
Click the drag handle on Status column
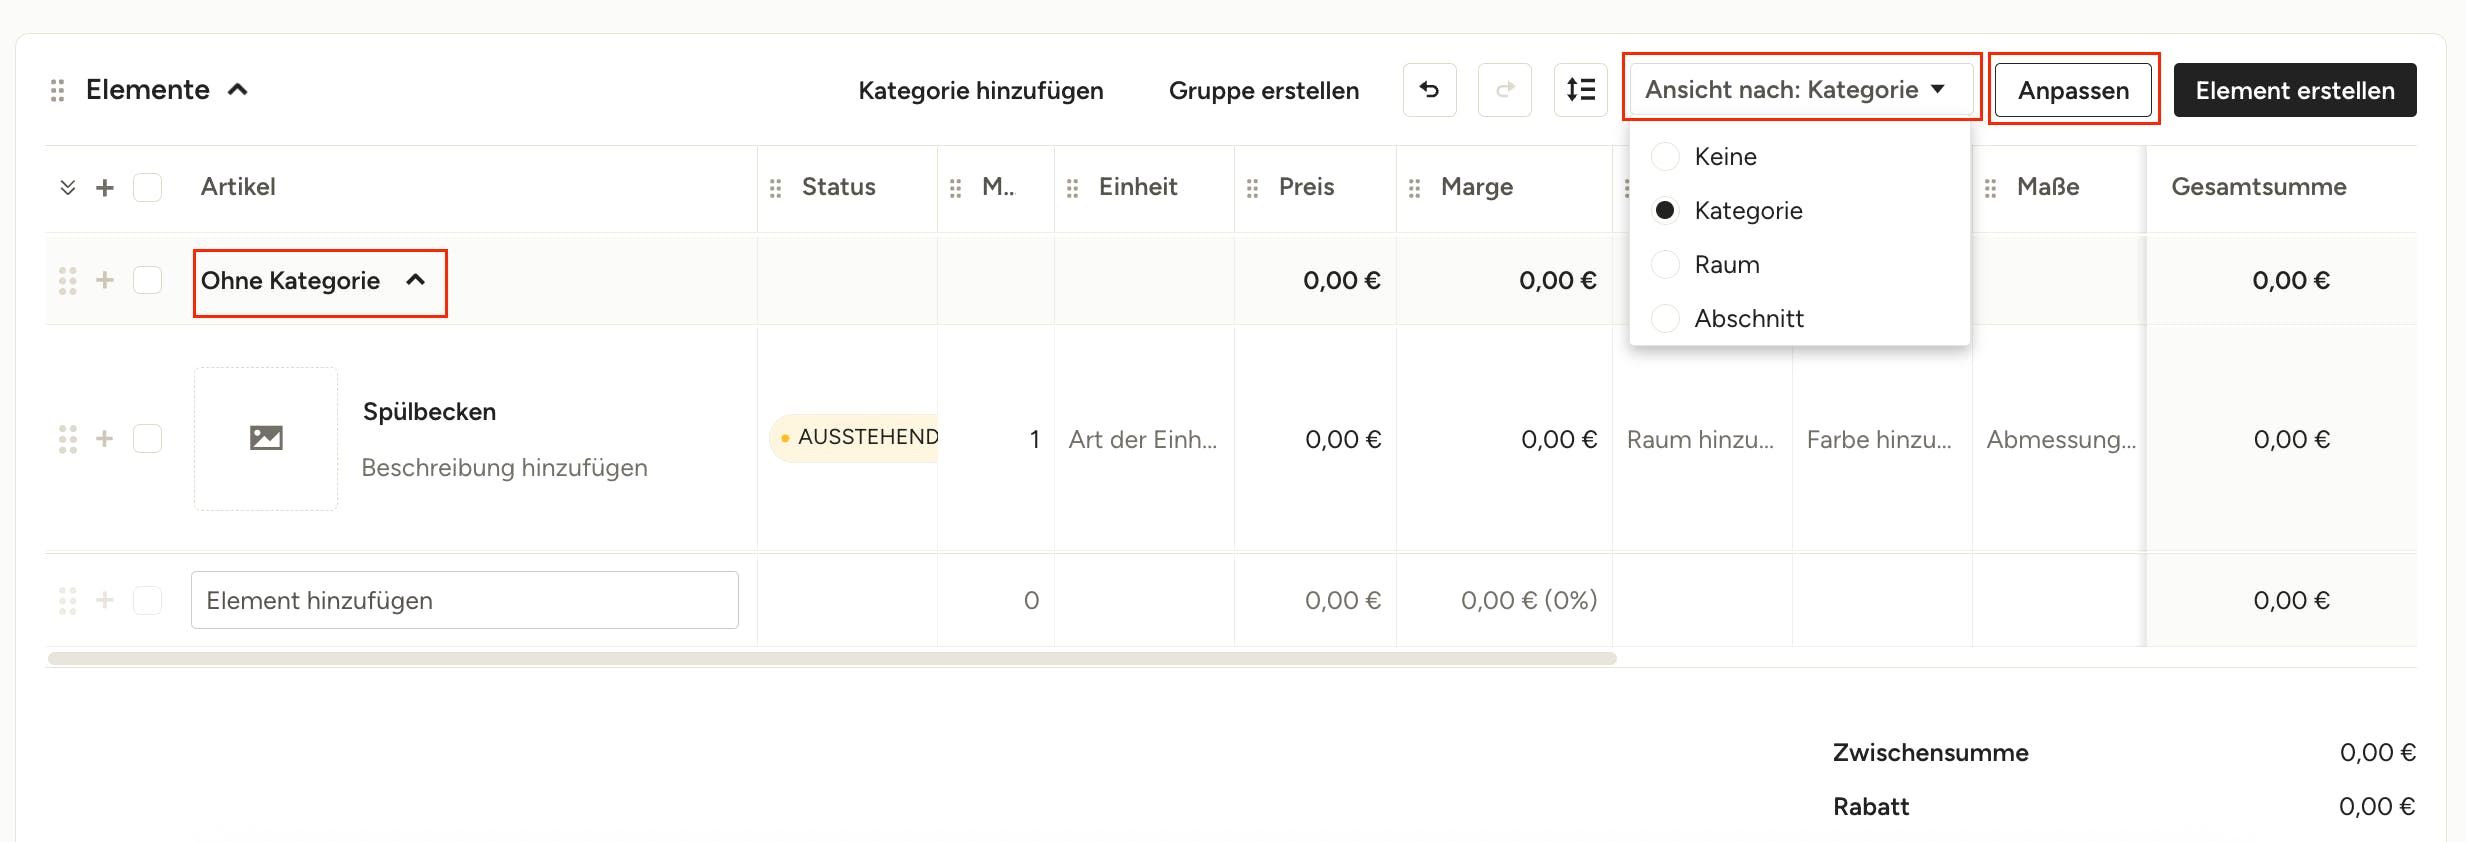[775, 188]
